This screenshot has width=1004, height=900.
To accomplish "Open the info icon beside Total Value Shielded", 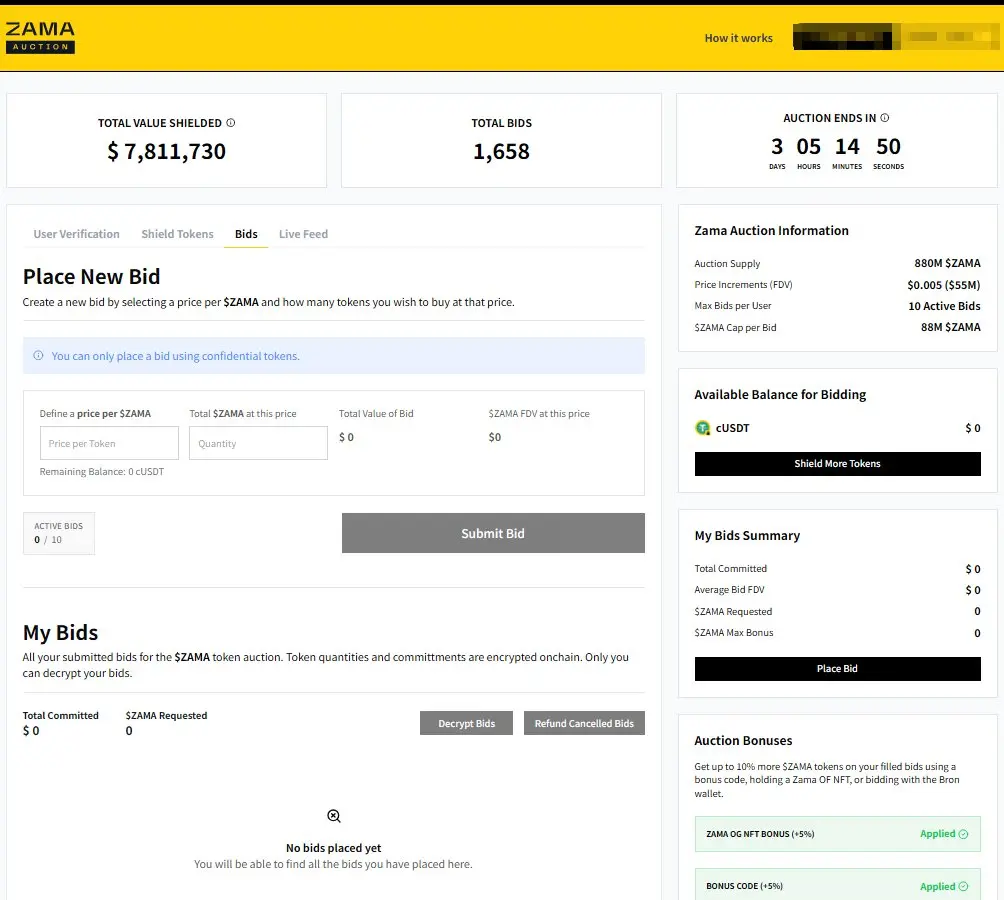I will click(x=231, y=122).
